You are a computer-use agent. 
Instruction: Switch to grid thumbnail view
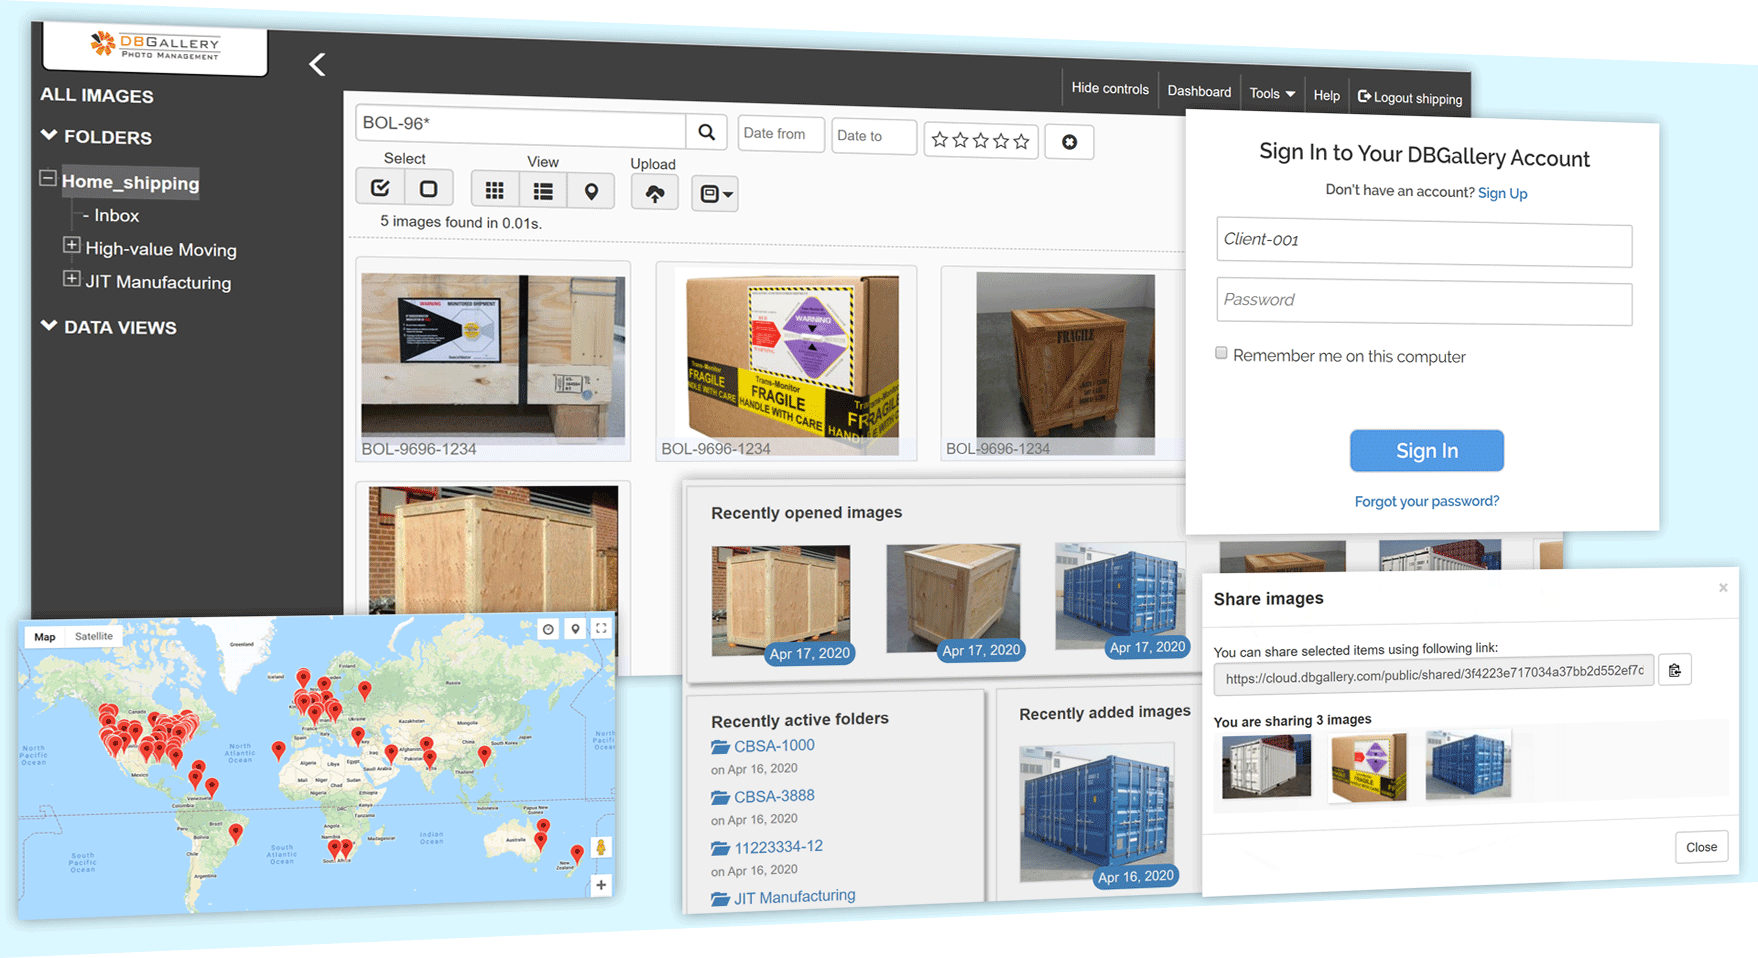click(x=494, y=190)
